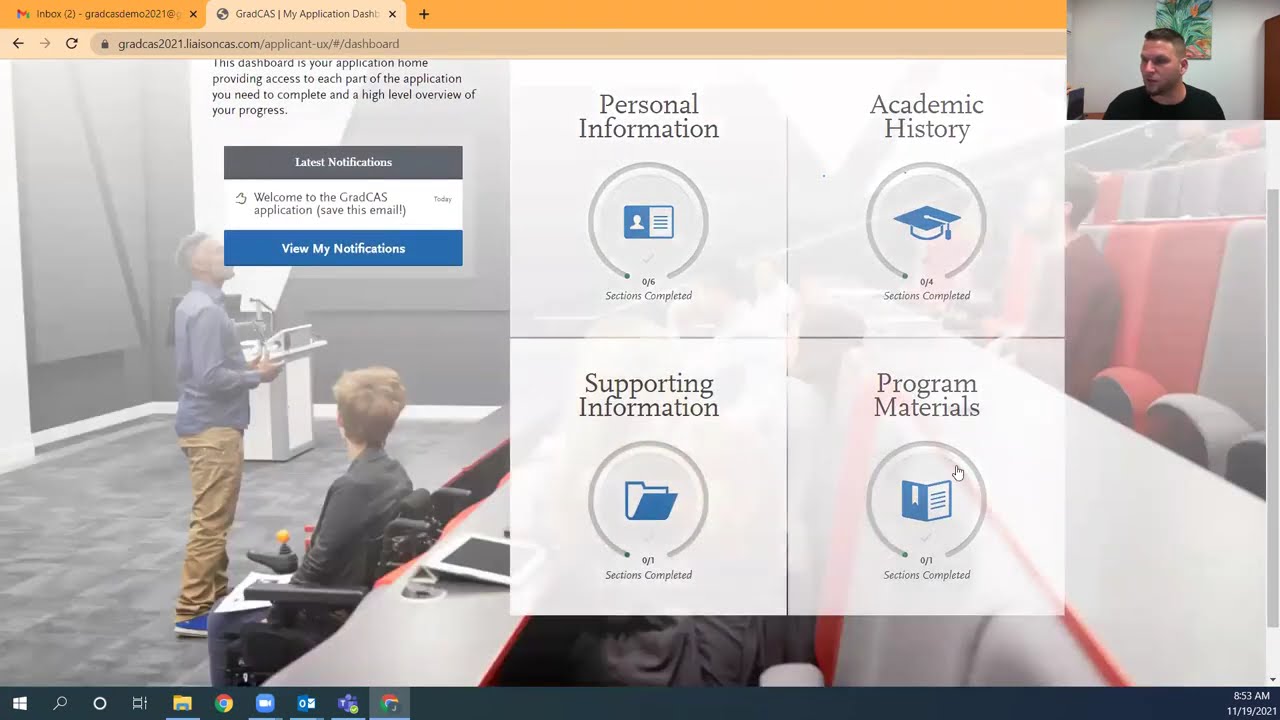Select the Program Materials heading

pos(926,396)
